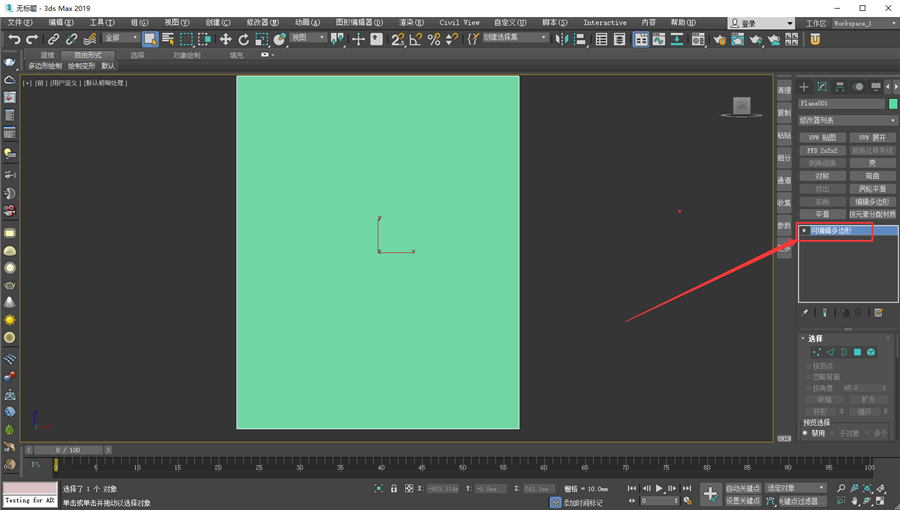
Task: Open the 帮助(H) menu
Action: (683, 22)
